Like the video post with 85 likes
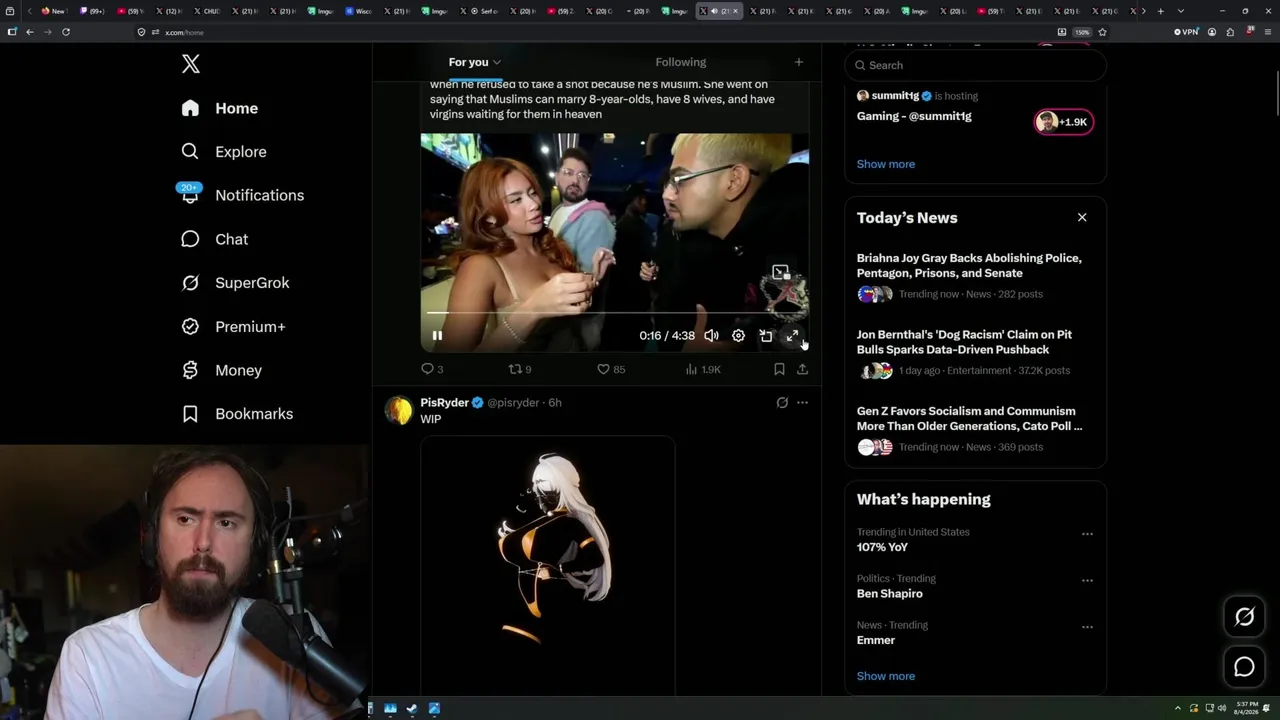Screen dimensions: 1280x720 611,369
